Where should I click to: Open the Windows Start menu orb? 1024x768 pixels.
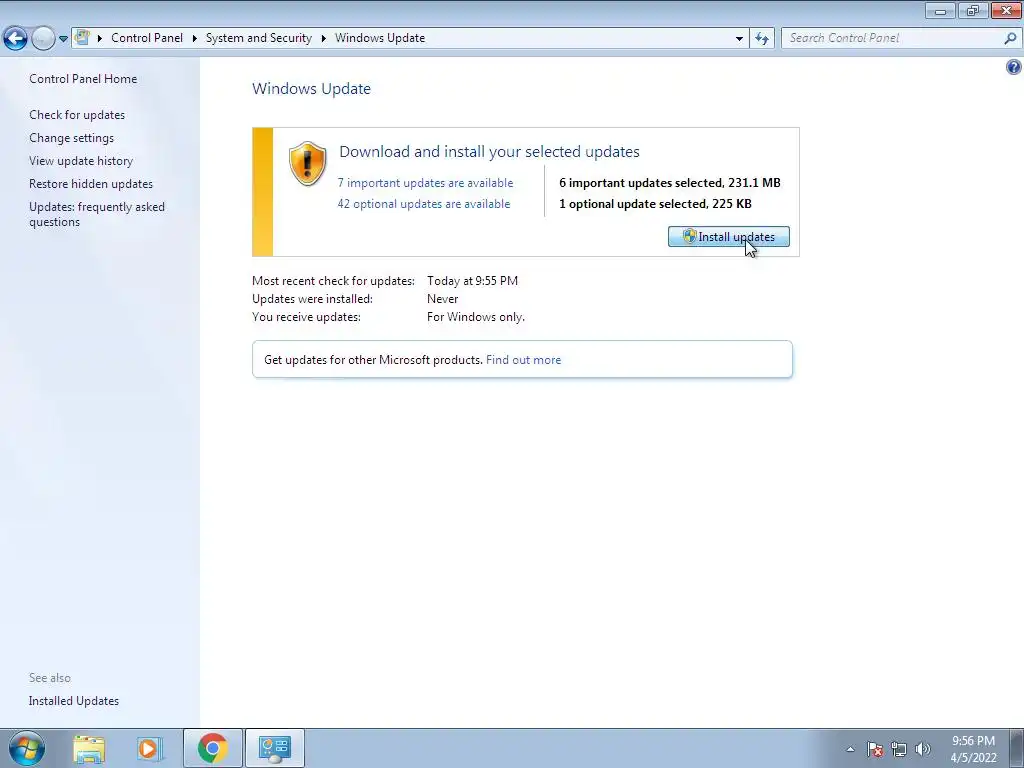coord(27,748)
